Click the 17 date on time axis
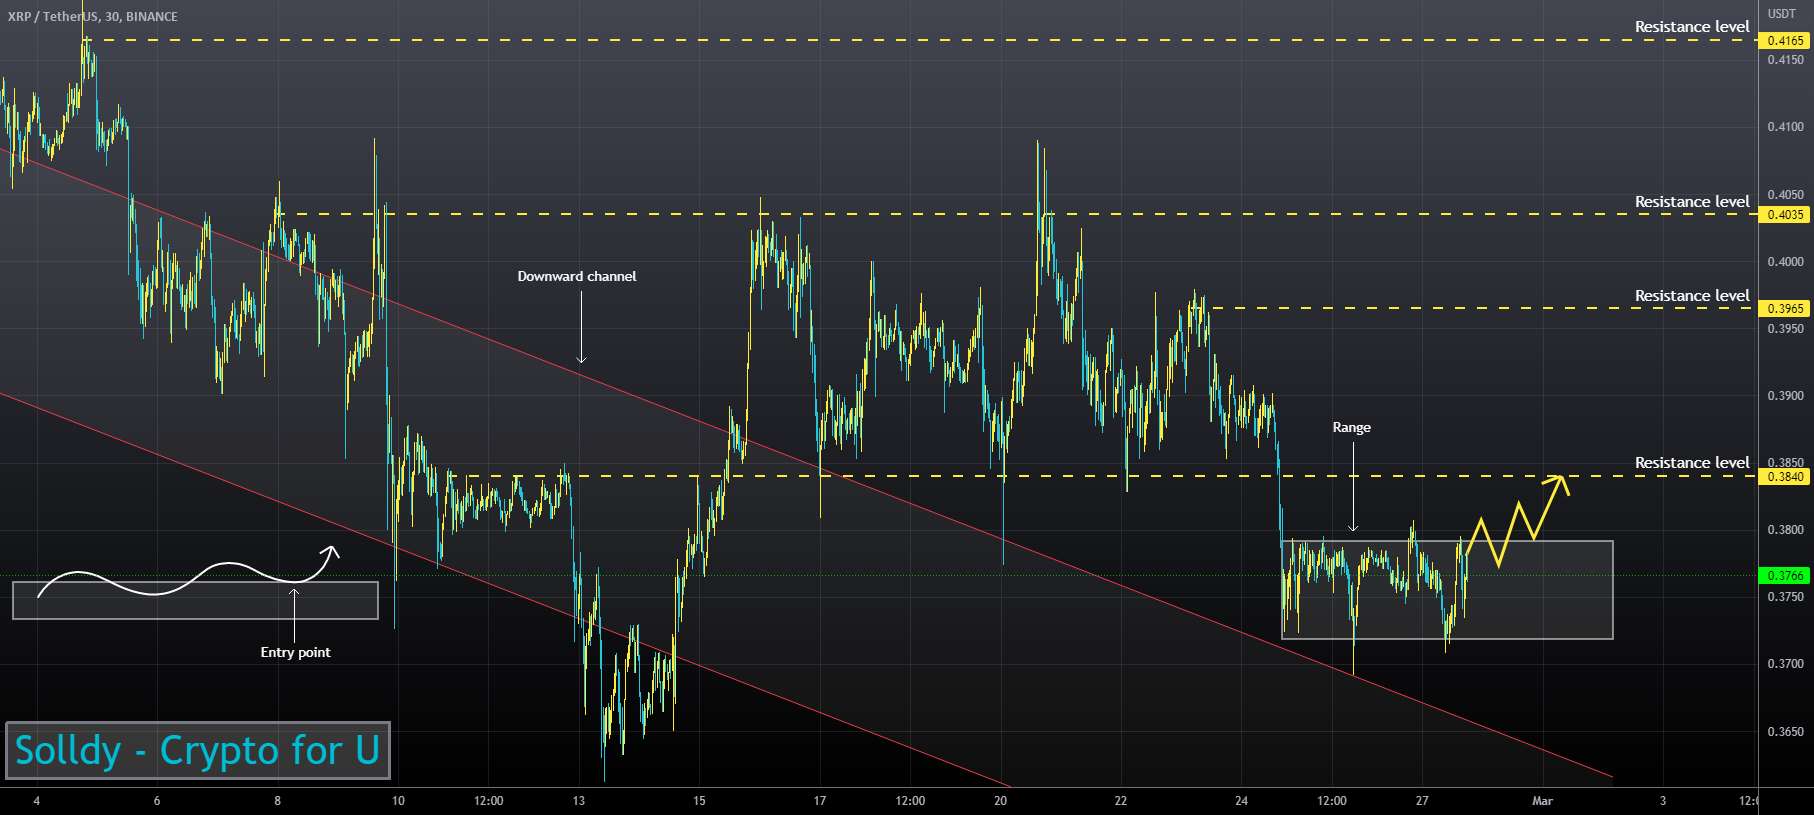 pos(820,801)
